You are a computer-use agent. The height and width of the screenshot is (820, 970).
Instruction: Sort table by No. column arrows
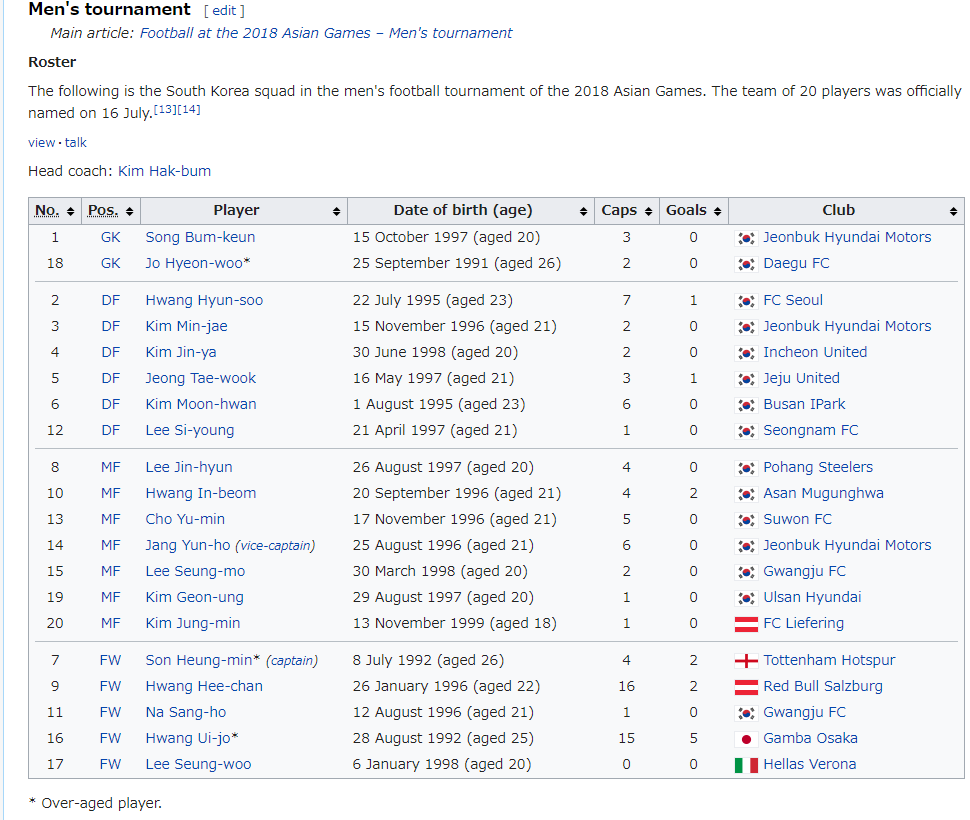(71, 211)
